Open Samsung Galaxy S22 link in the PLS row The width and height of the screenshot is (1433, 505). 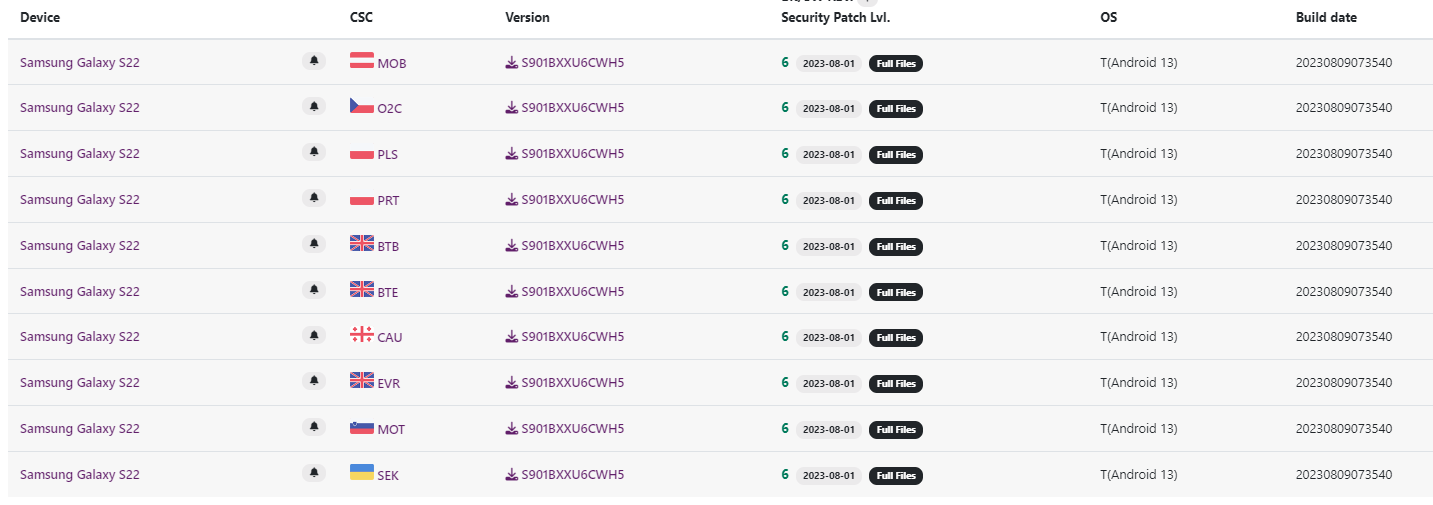click(80, 154)
